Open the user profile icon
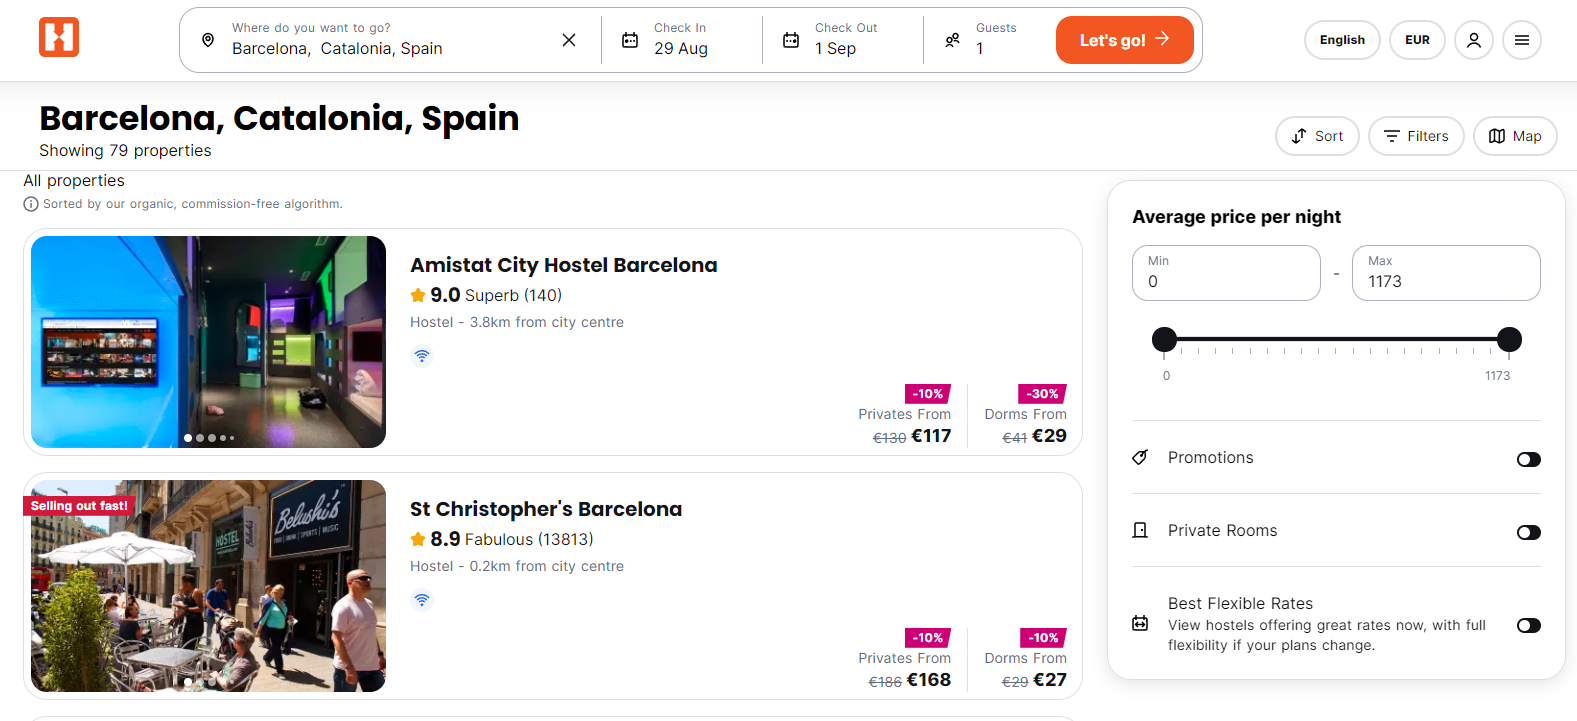The image size is (1577, 721). (1474, 40)
